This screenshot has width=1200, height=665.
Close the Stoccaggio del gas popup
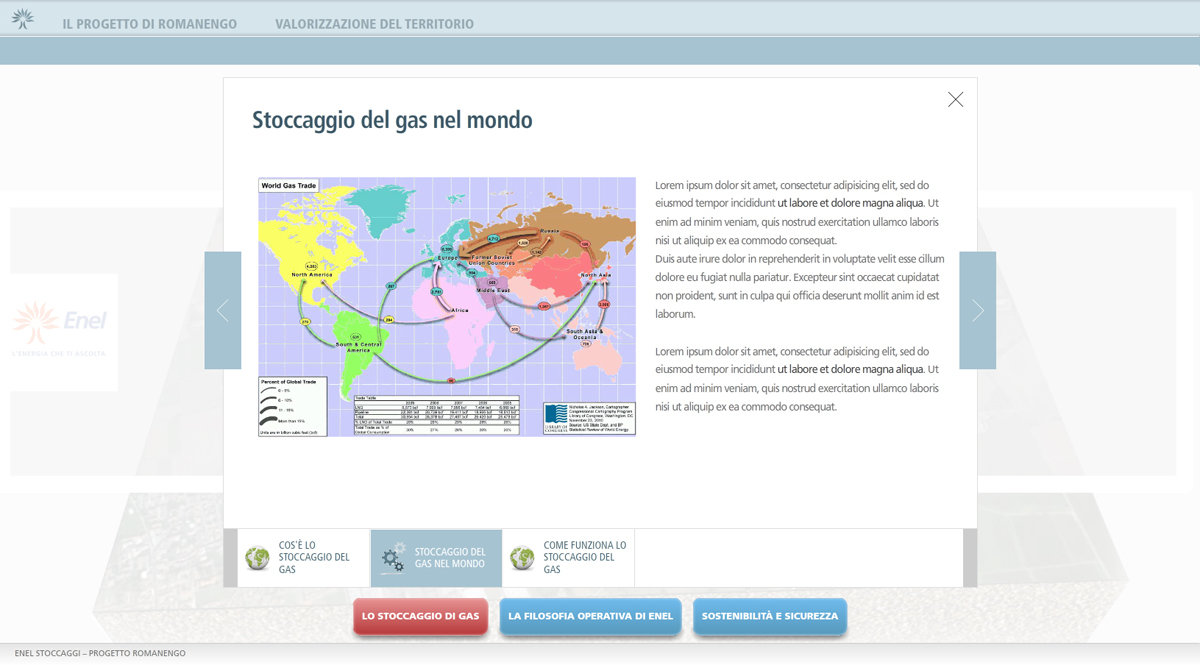(x=955, y=100)
